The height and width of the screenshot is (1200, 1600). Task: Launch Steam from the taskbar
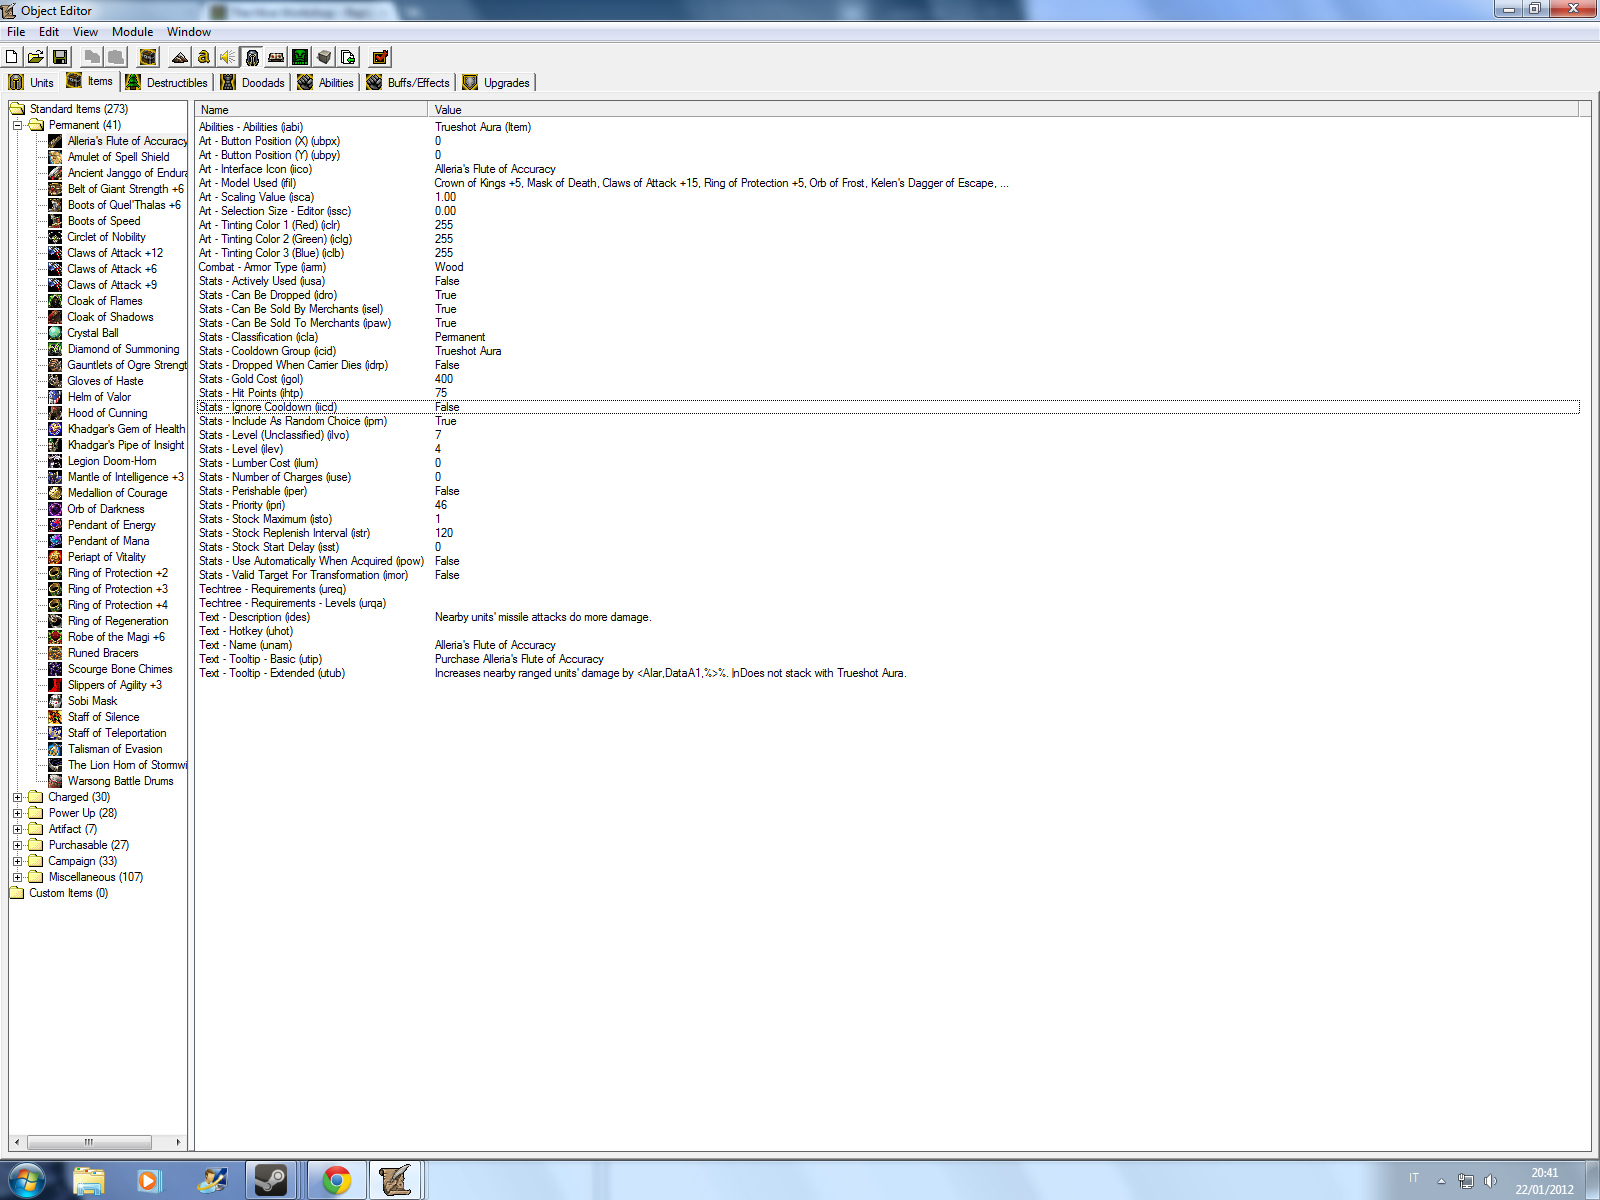point(271,1181)
